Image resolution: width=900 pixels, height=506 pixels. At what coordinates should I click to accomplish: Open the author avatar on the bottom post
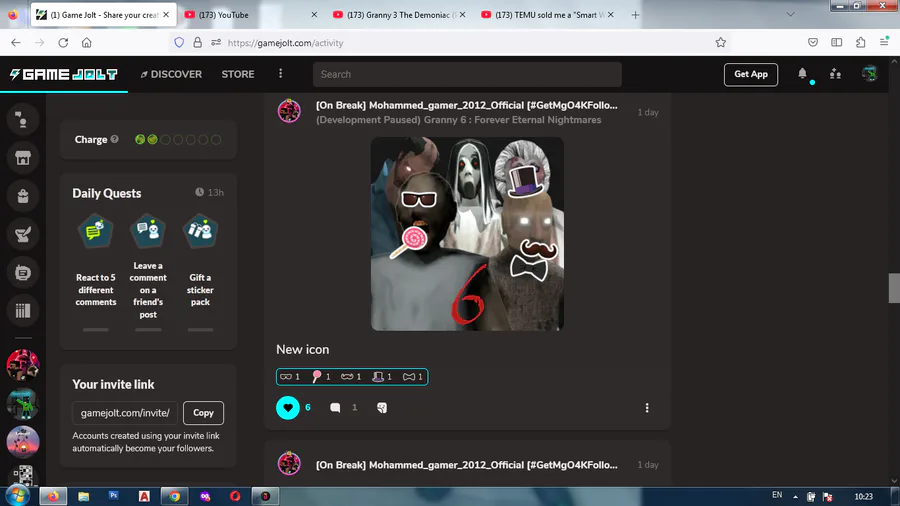click(x=289, y=464)
